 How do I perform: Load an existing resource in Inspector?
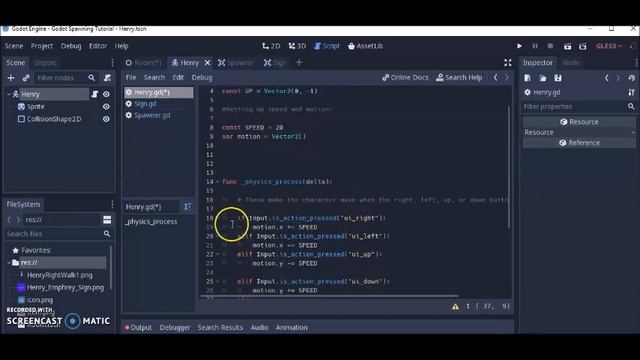click(x=542, y=78)
